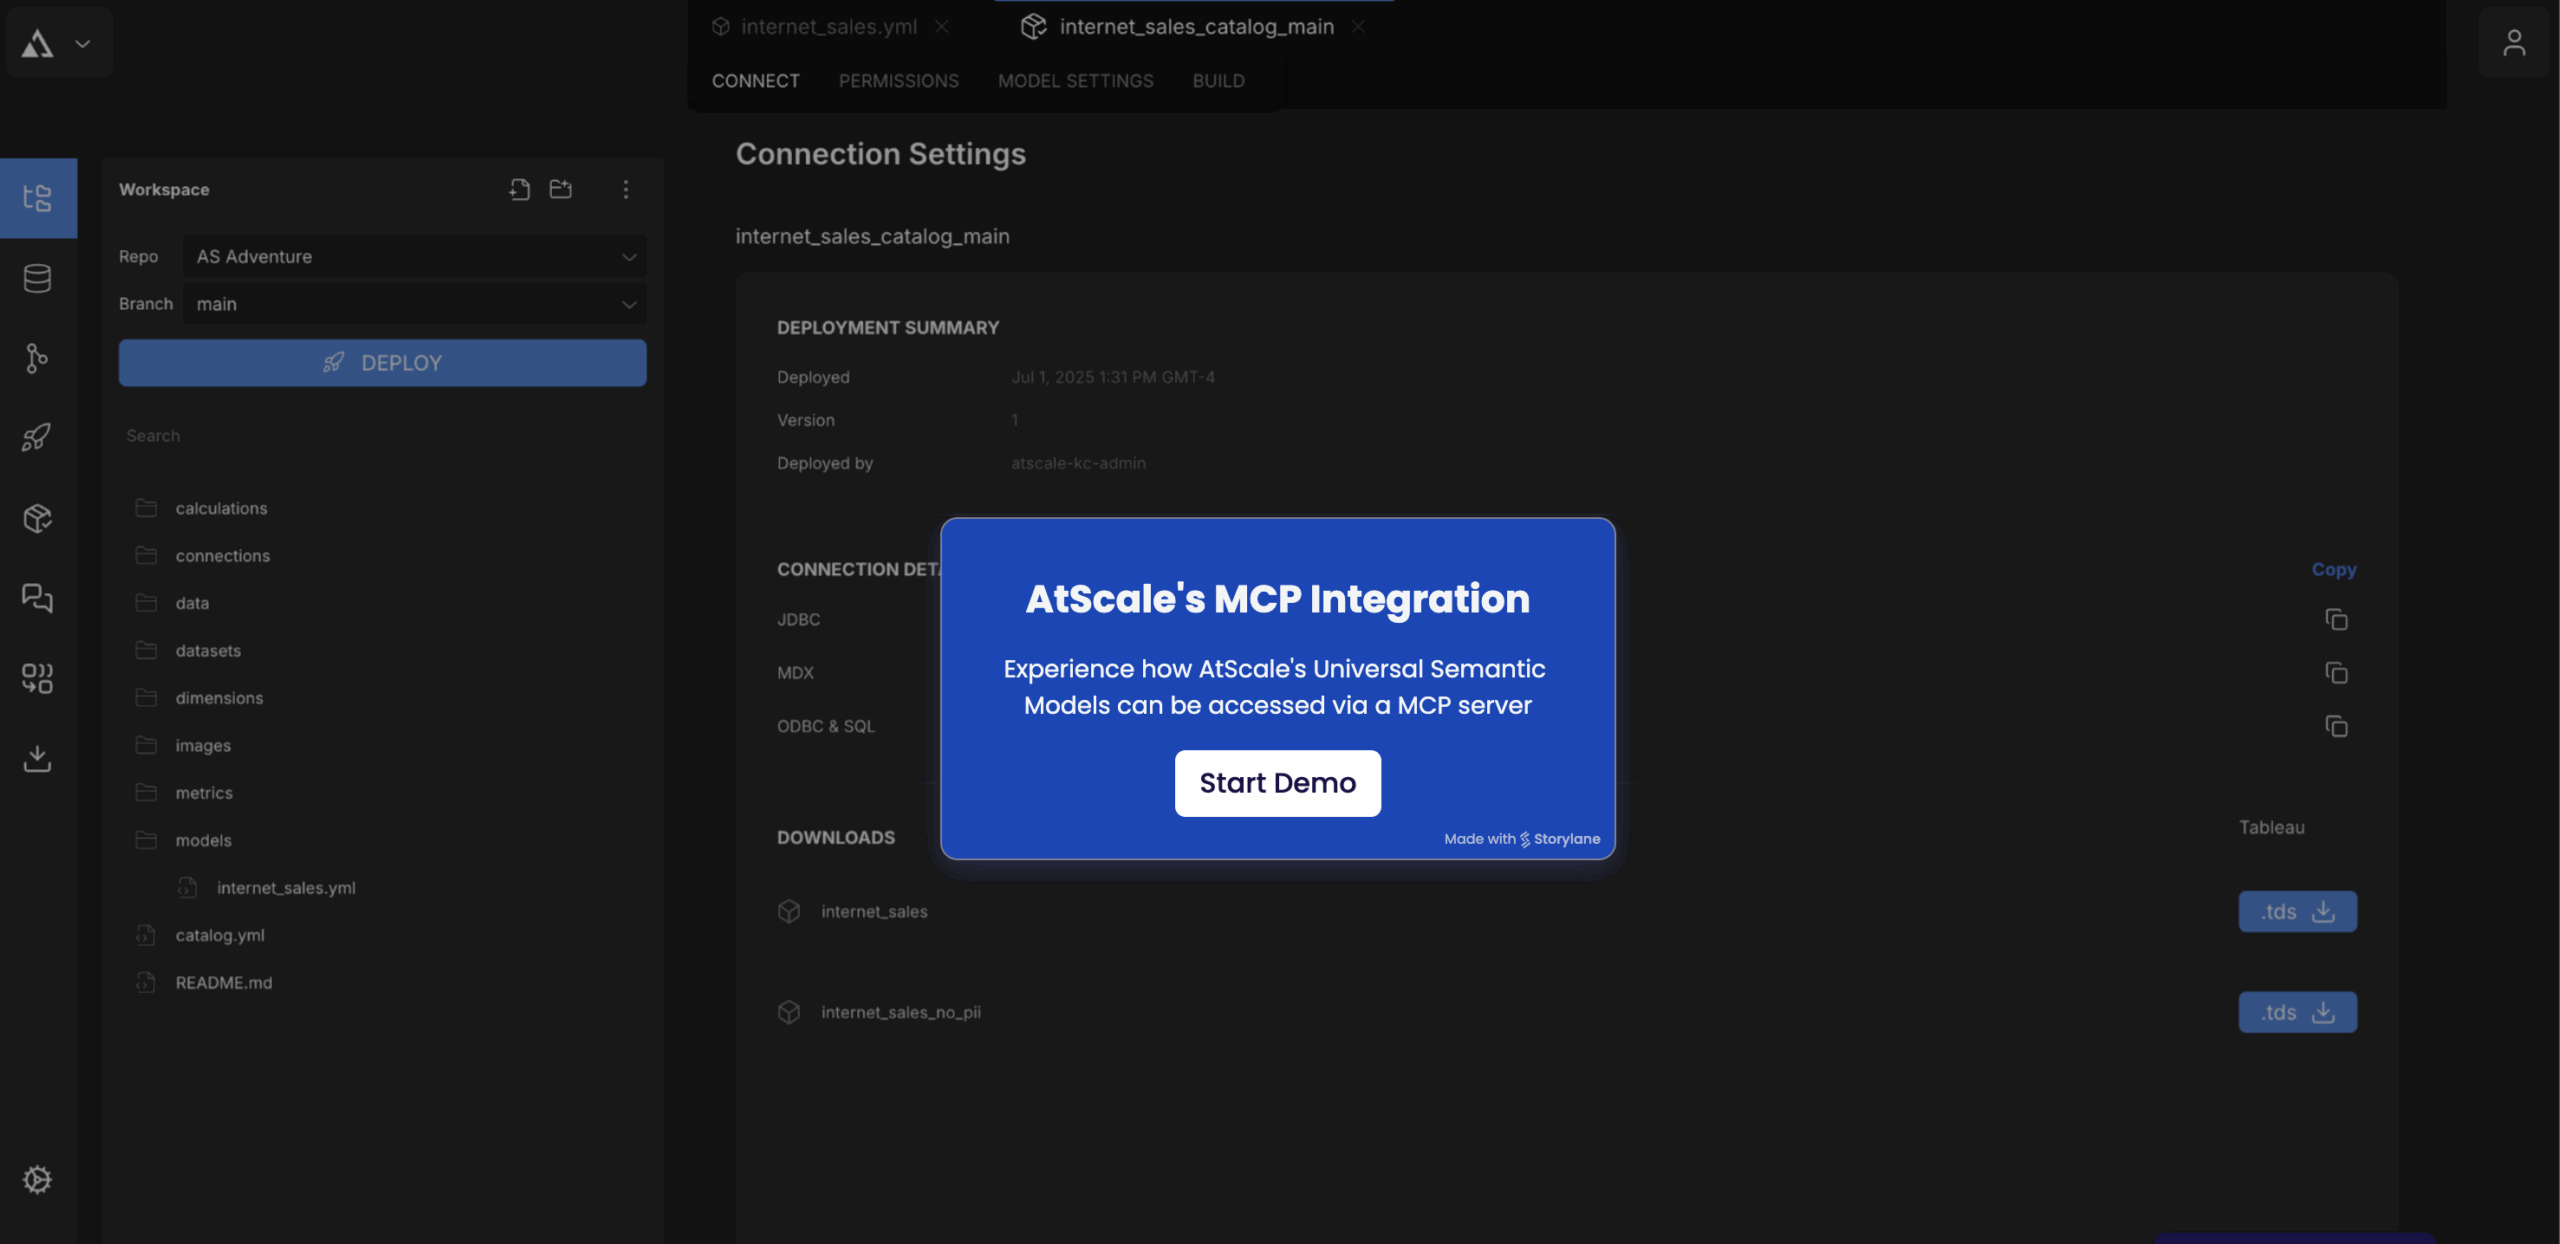Open the grid widgets sidebar icon

[x=38, y=678]
